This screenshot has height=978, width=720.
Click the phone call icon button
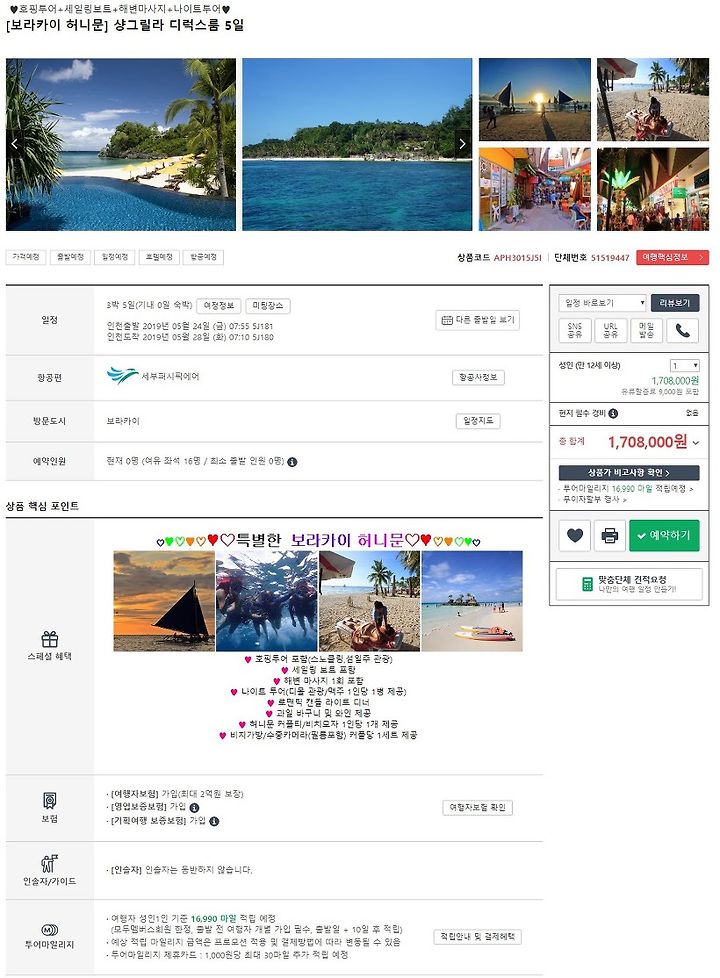point(683,330)
